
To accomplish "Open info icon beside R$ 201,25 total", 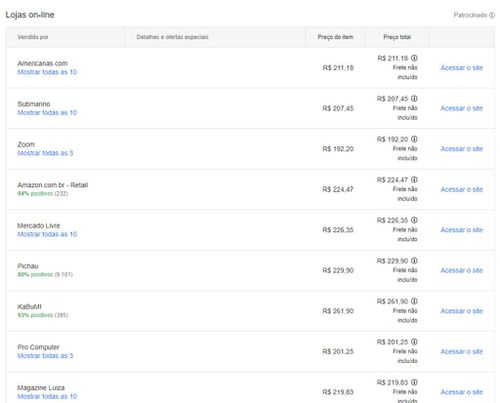I will [x=414, y=342].
